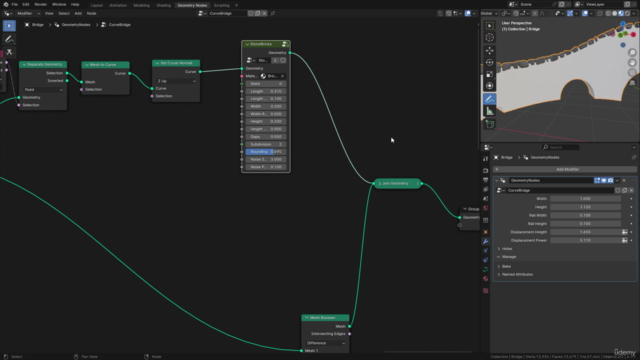This screenshot has width=640, height=360.
Task: Open the Physics properties tab
Action: [485, 251]
